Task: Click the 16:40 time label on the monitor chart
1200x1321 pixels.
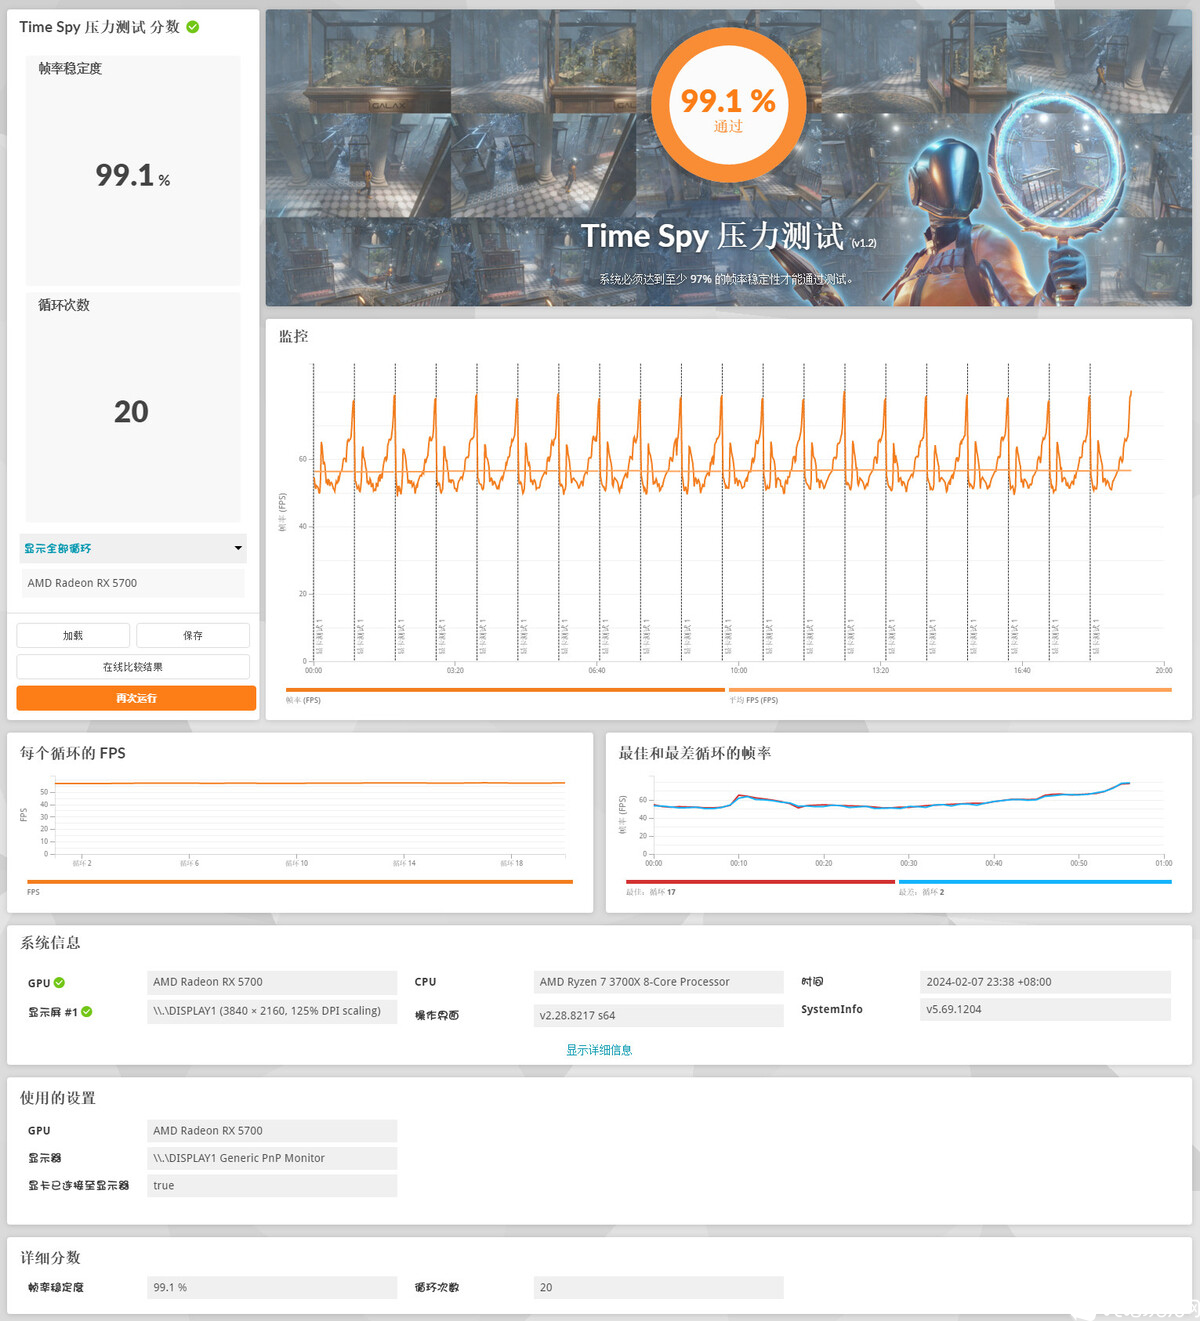Action: pos(1022,671)
